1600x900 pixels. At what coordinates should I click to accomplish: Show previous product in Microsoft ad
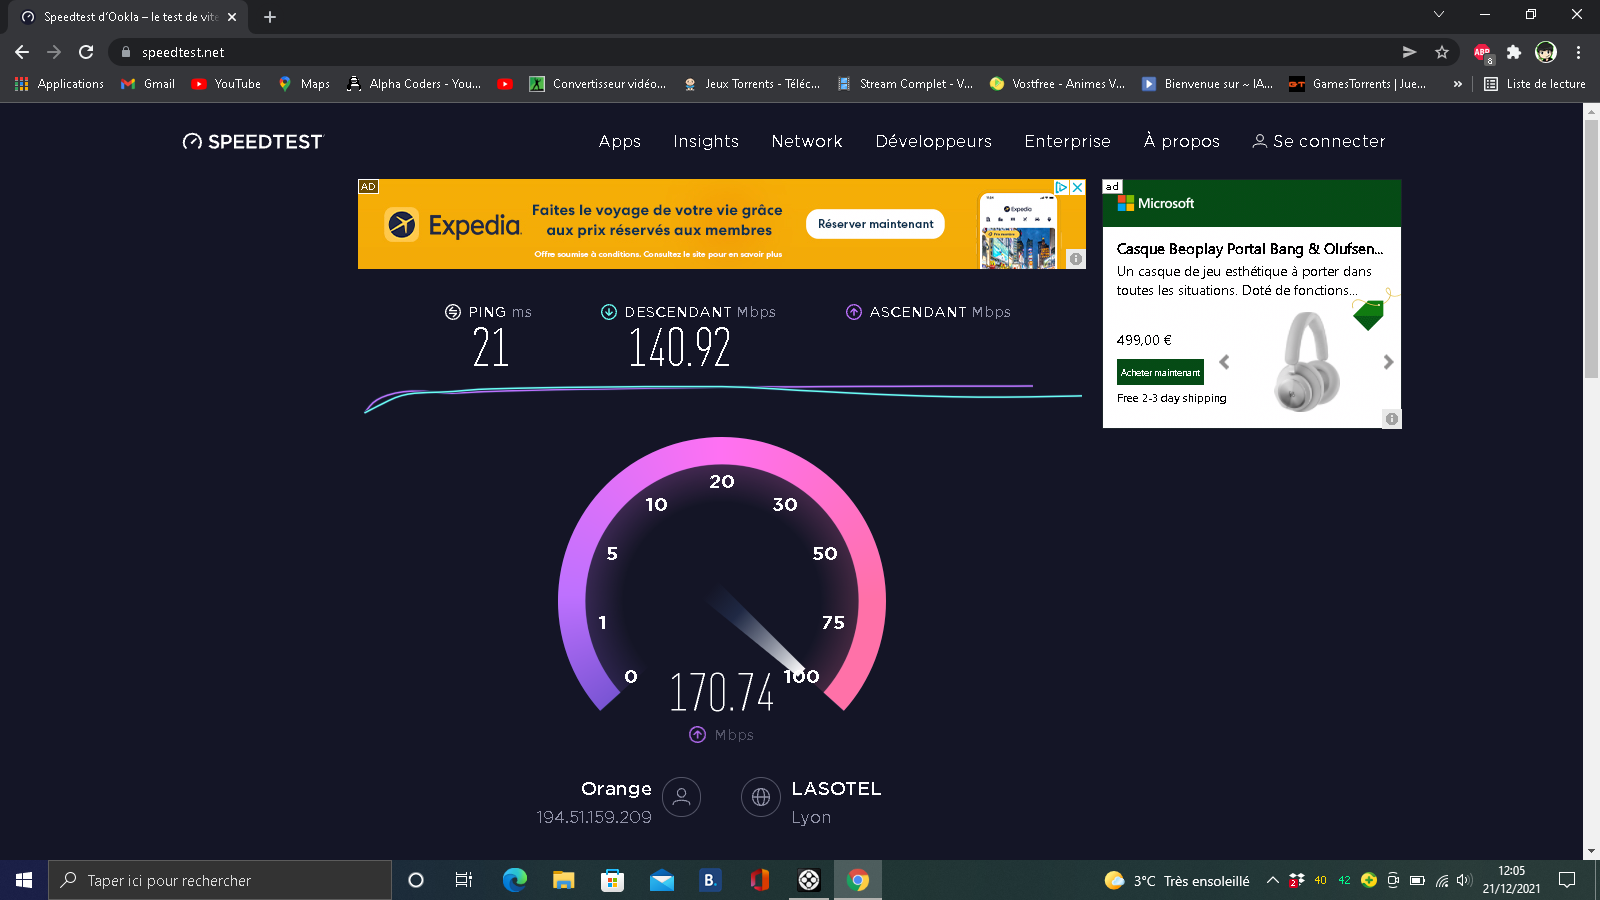(x=1224, y=362)
